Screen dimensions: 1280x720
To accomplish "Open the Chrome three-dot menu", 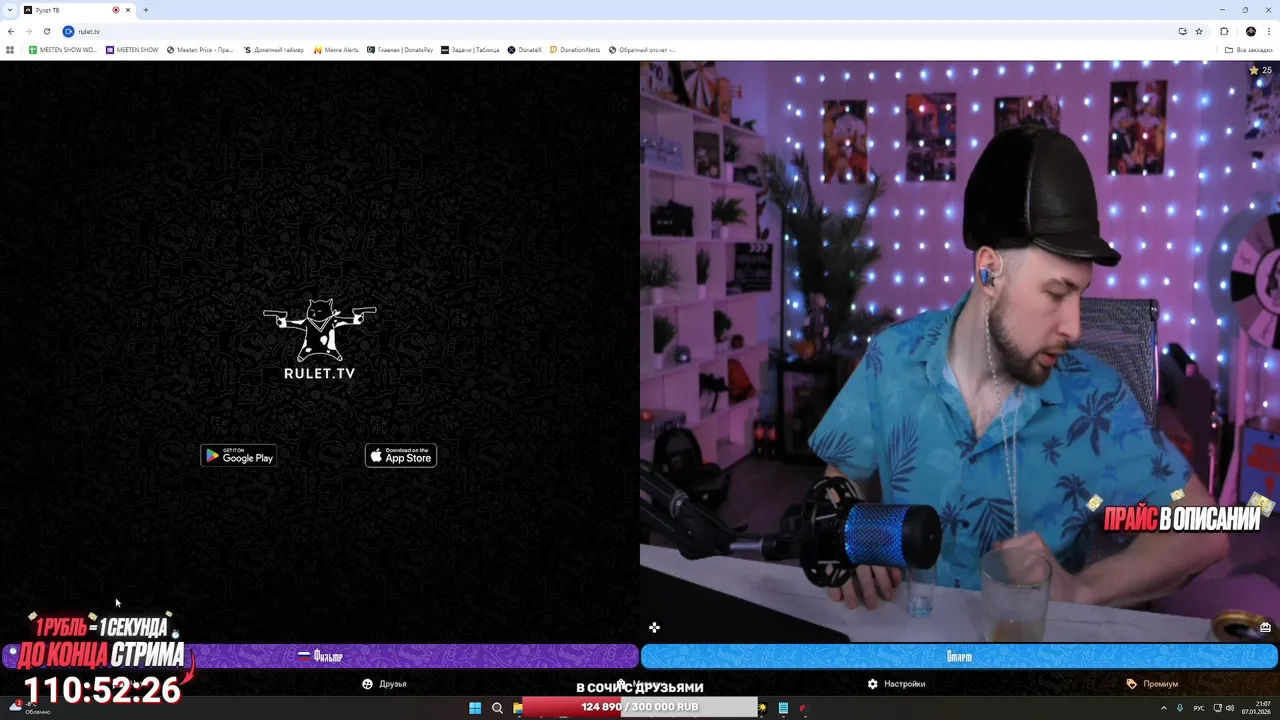I will [x=1268, y=31].
